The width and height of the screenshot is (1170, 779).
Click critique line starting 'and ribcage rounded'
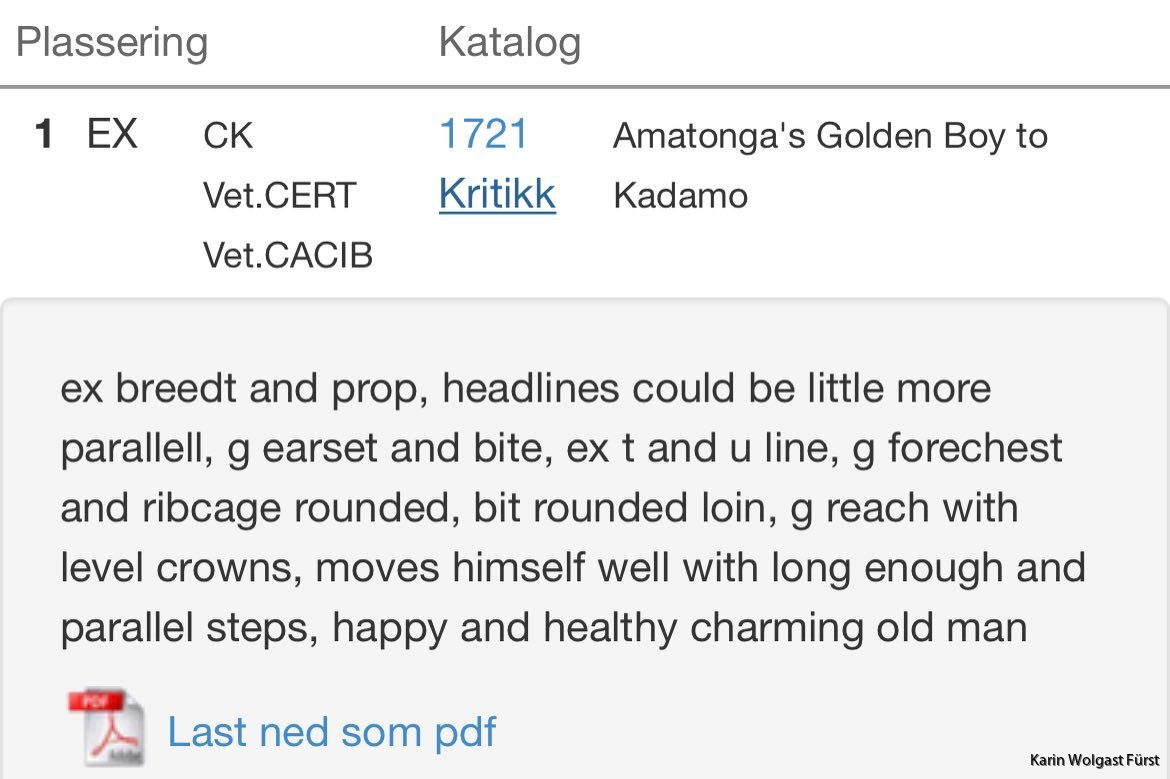click(x=538, y=508)
